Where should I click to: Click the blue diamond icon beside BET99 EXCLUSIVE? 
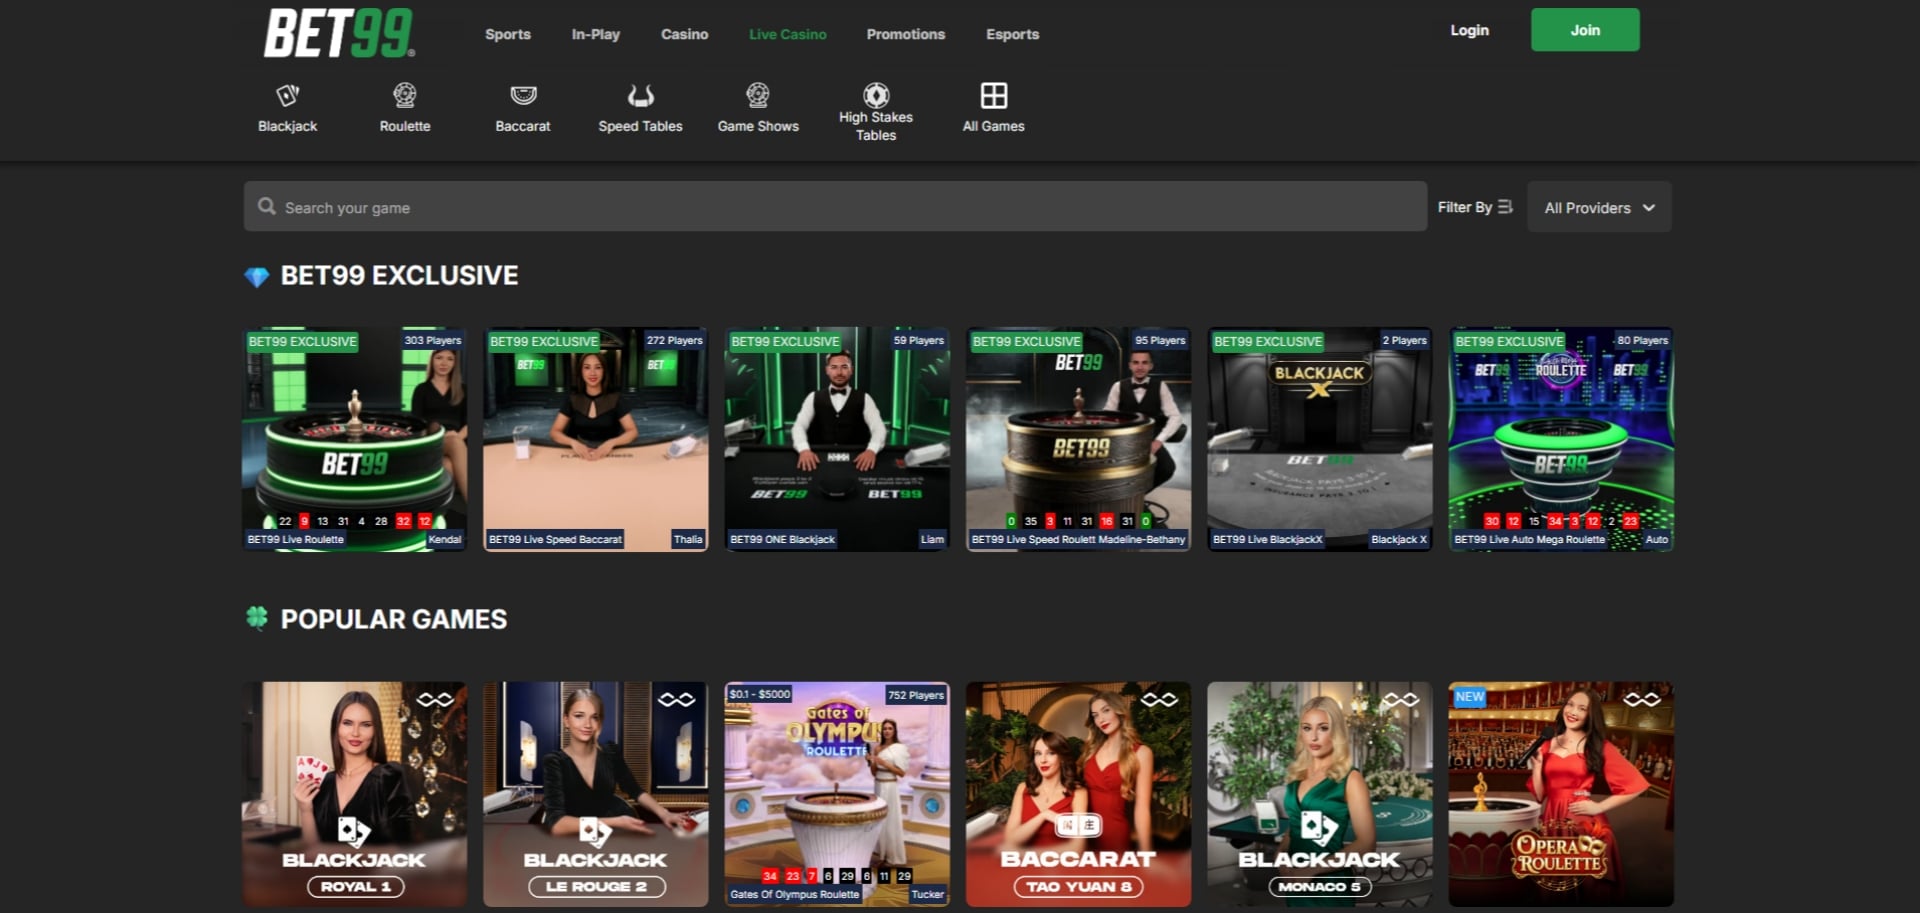[x=257, y=277]
